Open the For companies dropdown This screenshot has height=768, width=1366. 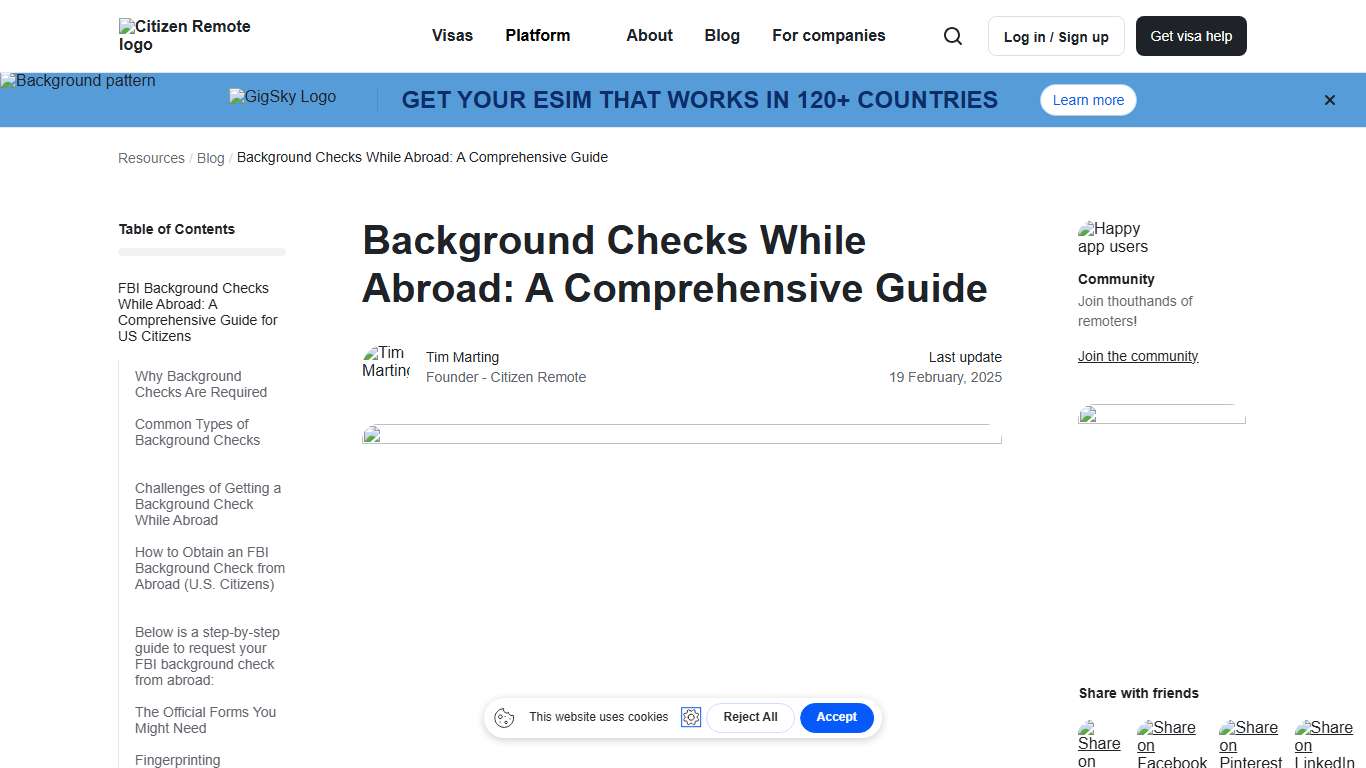tap(828, 36)
